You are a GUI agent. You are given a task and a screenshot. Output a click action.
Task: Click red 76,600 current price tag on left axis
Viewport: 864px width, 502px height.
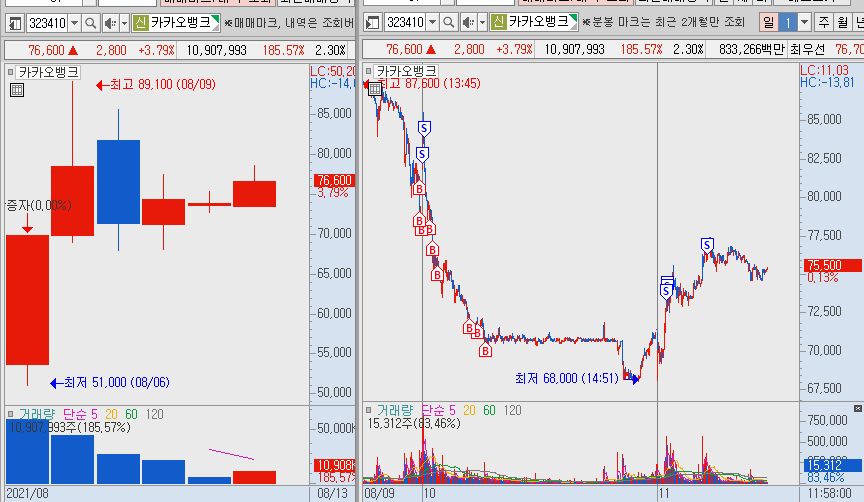[x=334, y=180]
